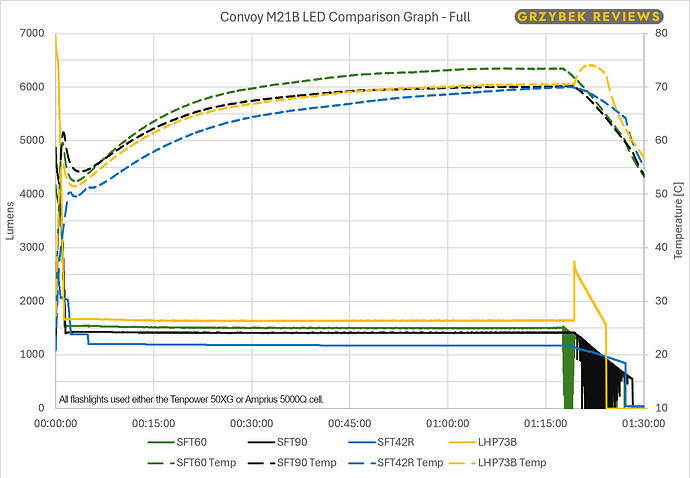Click the 7000 lumens axis label
Screen dimensions: 690x478
click(x=32, y=33)
